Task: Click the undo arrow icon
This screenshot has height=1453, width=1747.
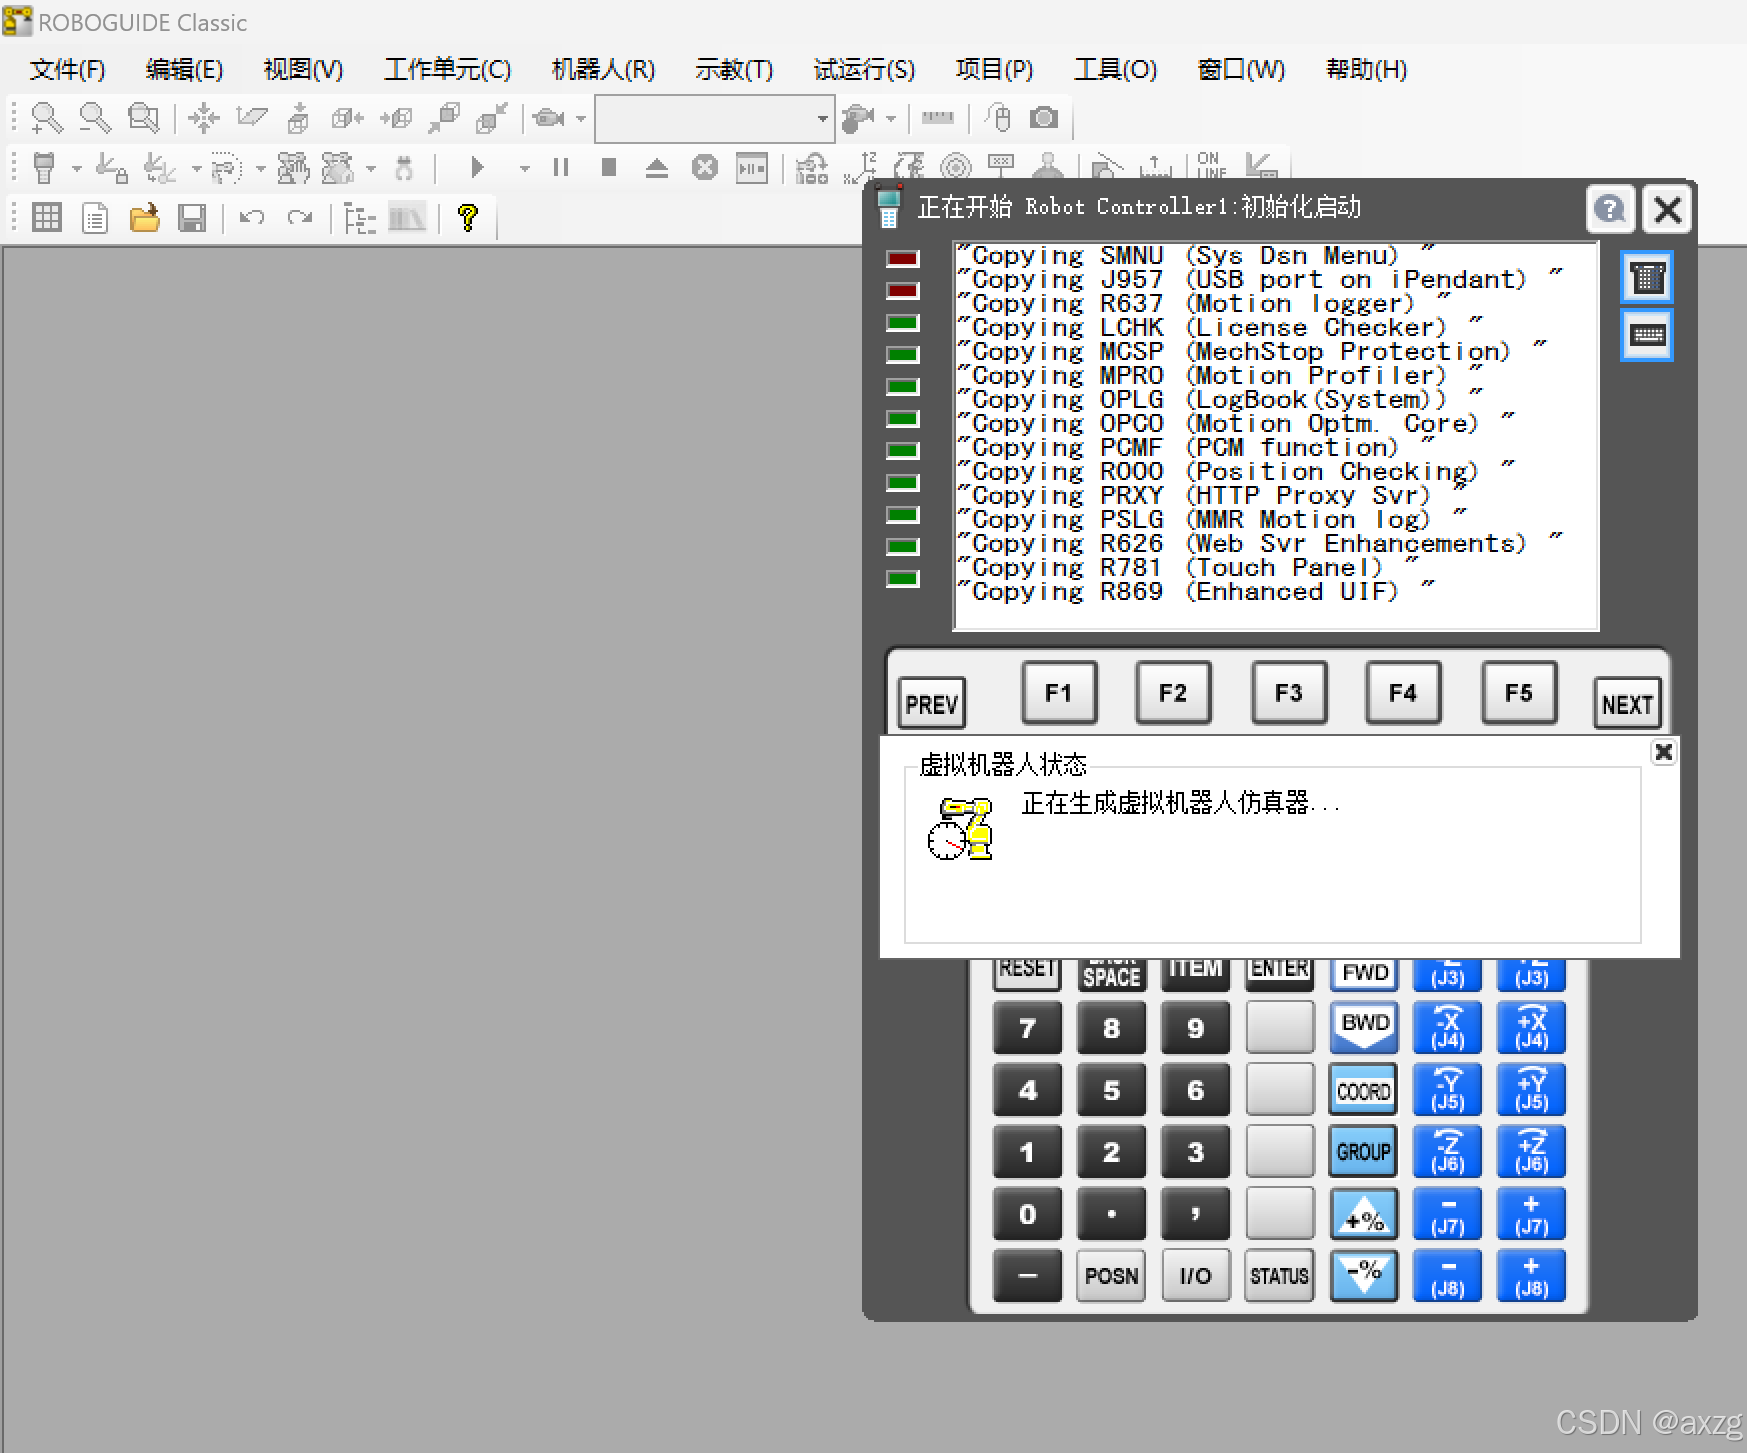Action: [252, 217]
